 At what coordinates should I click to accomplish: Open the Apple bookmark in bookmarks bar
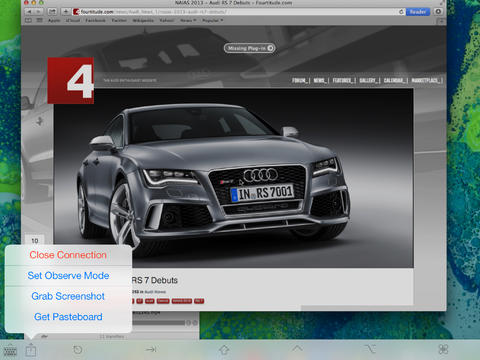[54, 20]
